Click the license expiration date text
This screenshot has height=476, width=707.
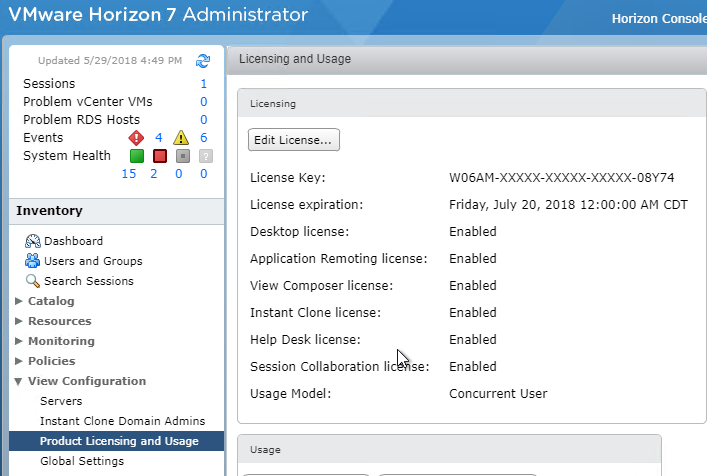pos(568,205)
